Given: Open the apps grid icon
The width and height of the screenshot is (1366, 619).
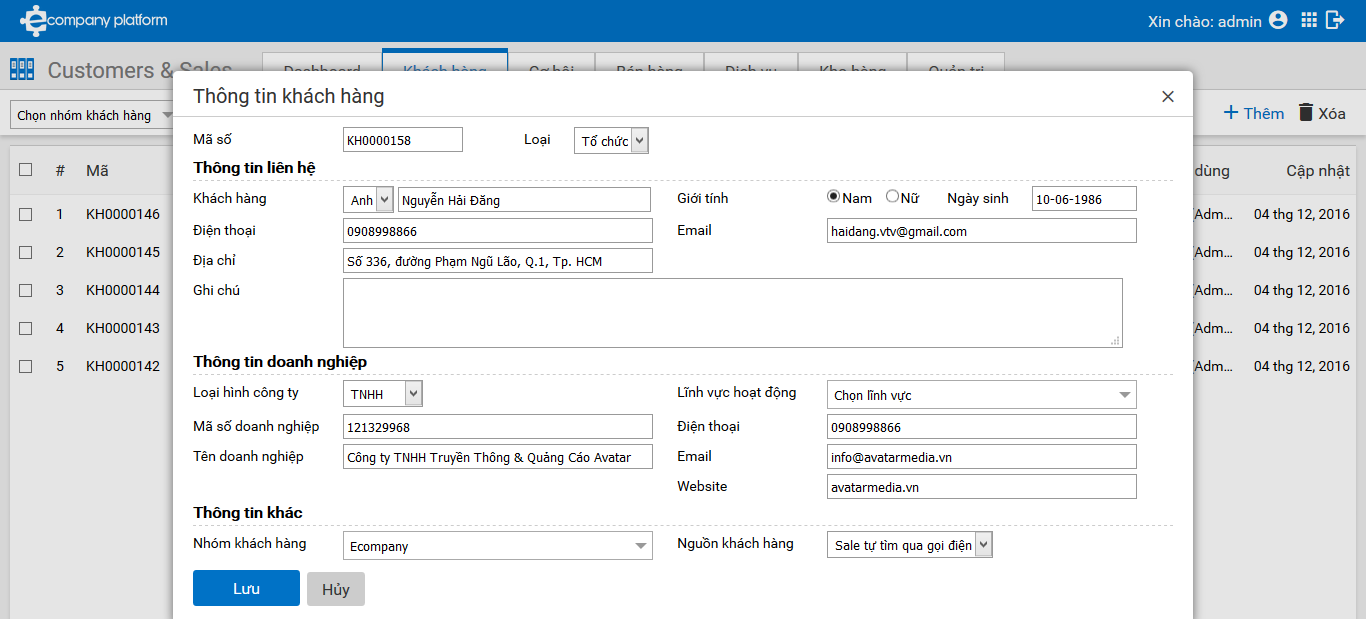Looking at the screenshot, I should tap(1308, 20).
